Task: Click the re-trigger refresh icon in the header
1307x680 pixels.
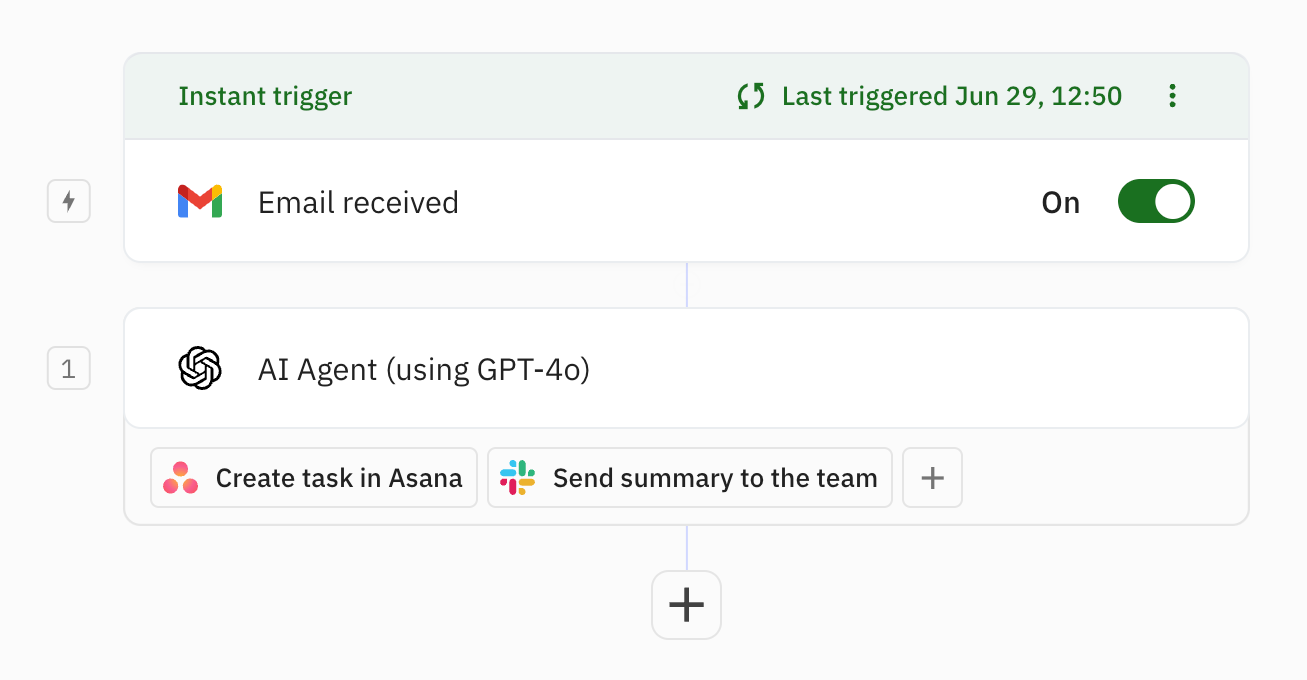Action: tap(750, 96)
